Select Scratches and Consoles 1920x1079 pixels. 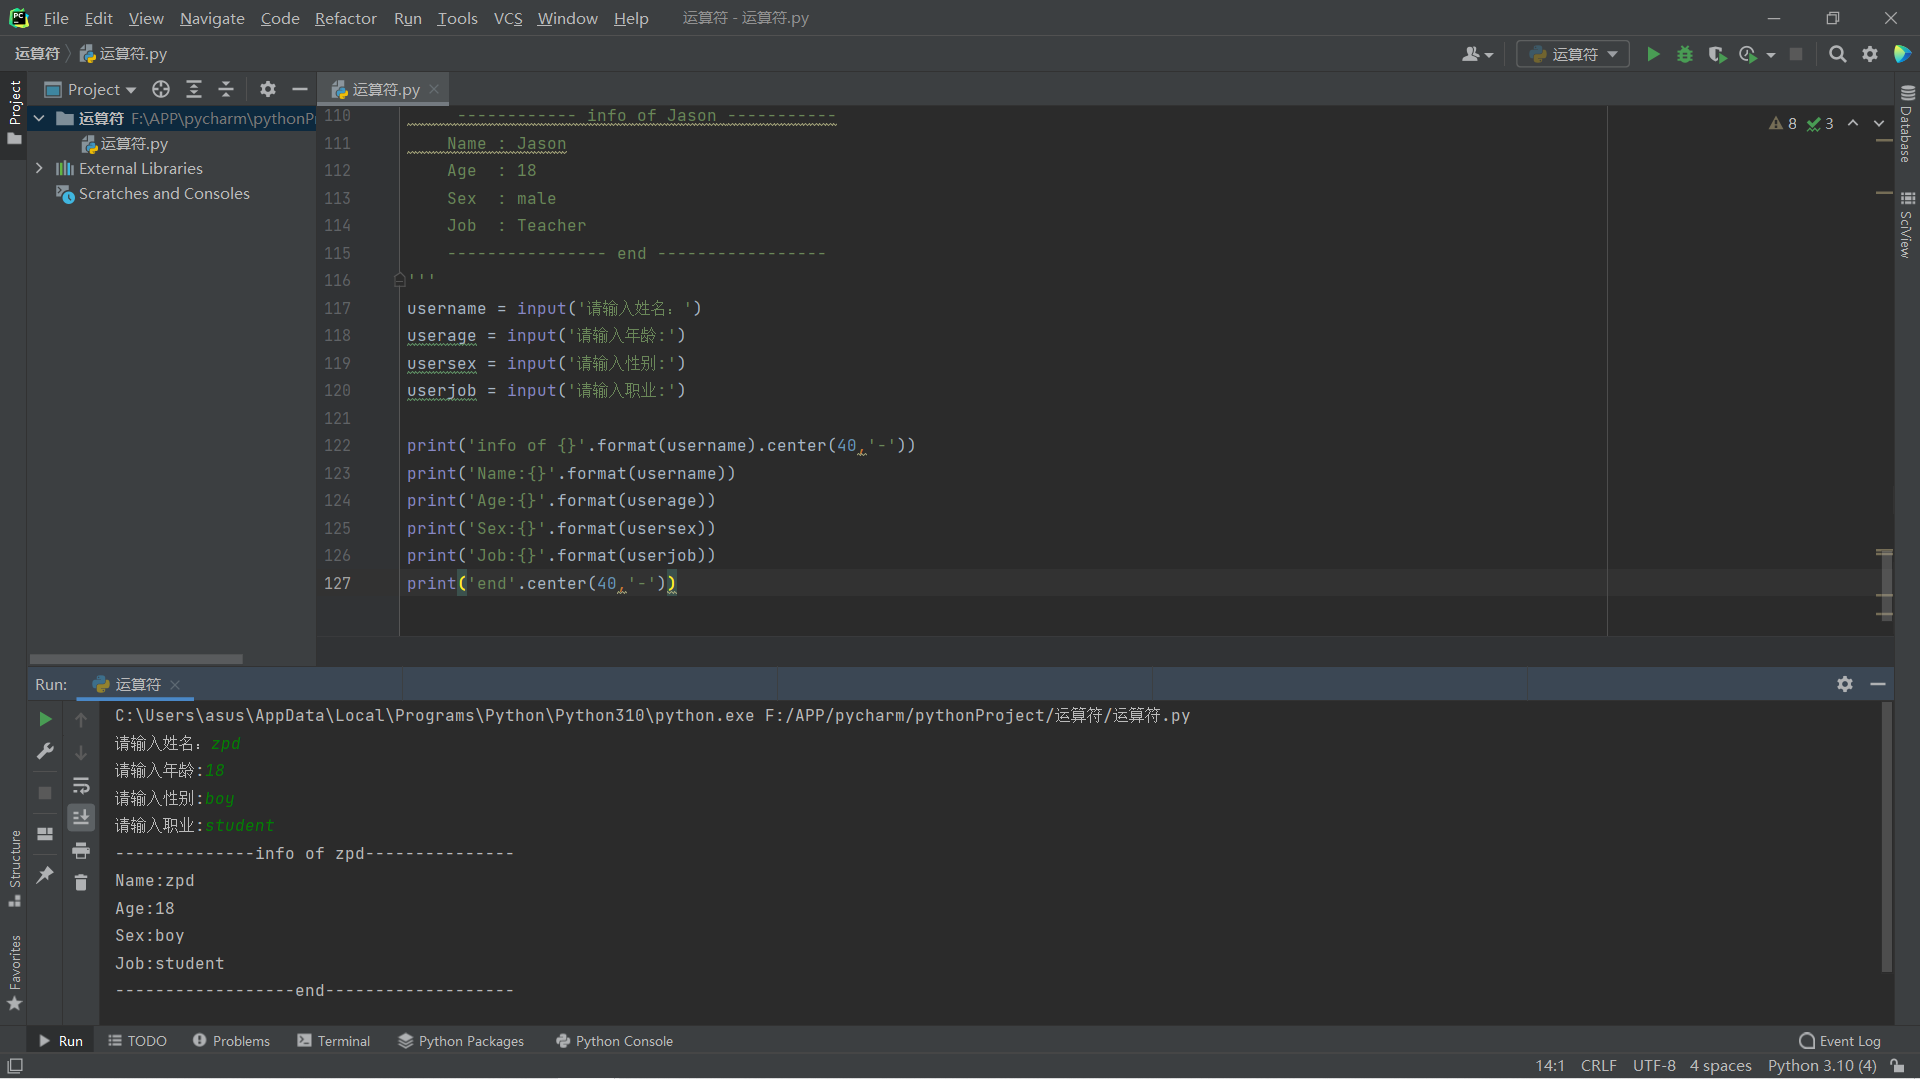(x=153, y=193)
